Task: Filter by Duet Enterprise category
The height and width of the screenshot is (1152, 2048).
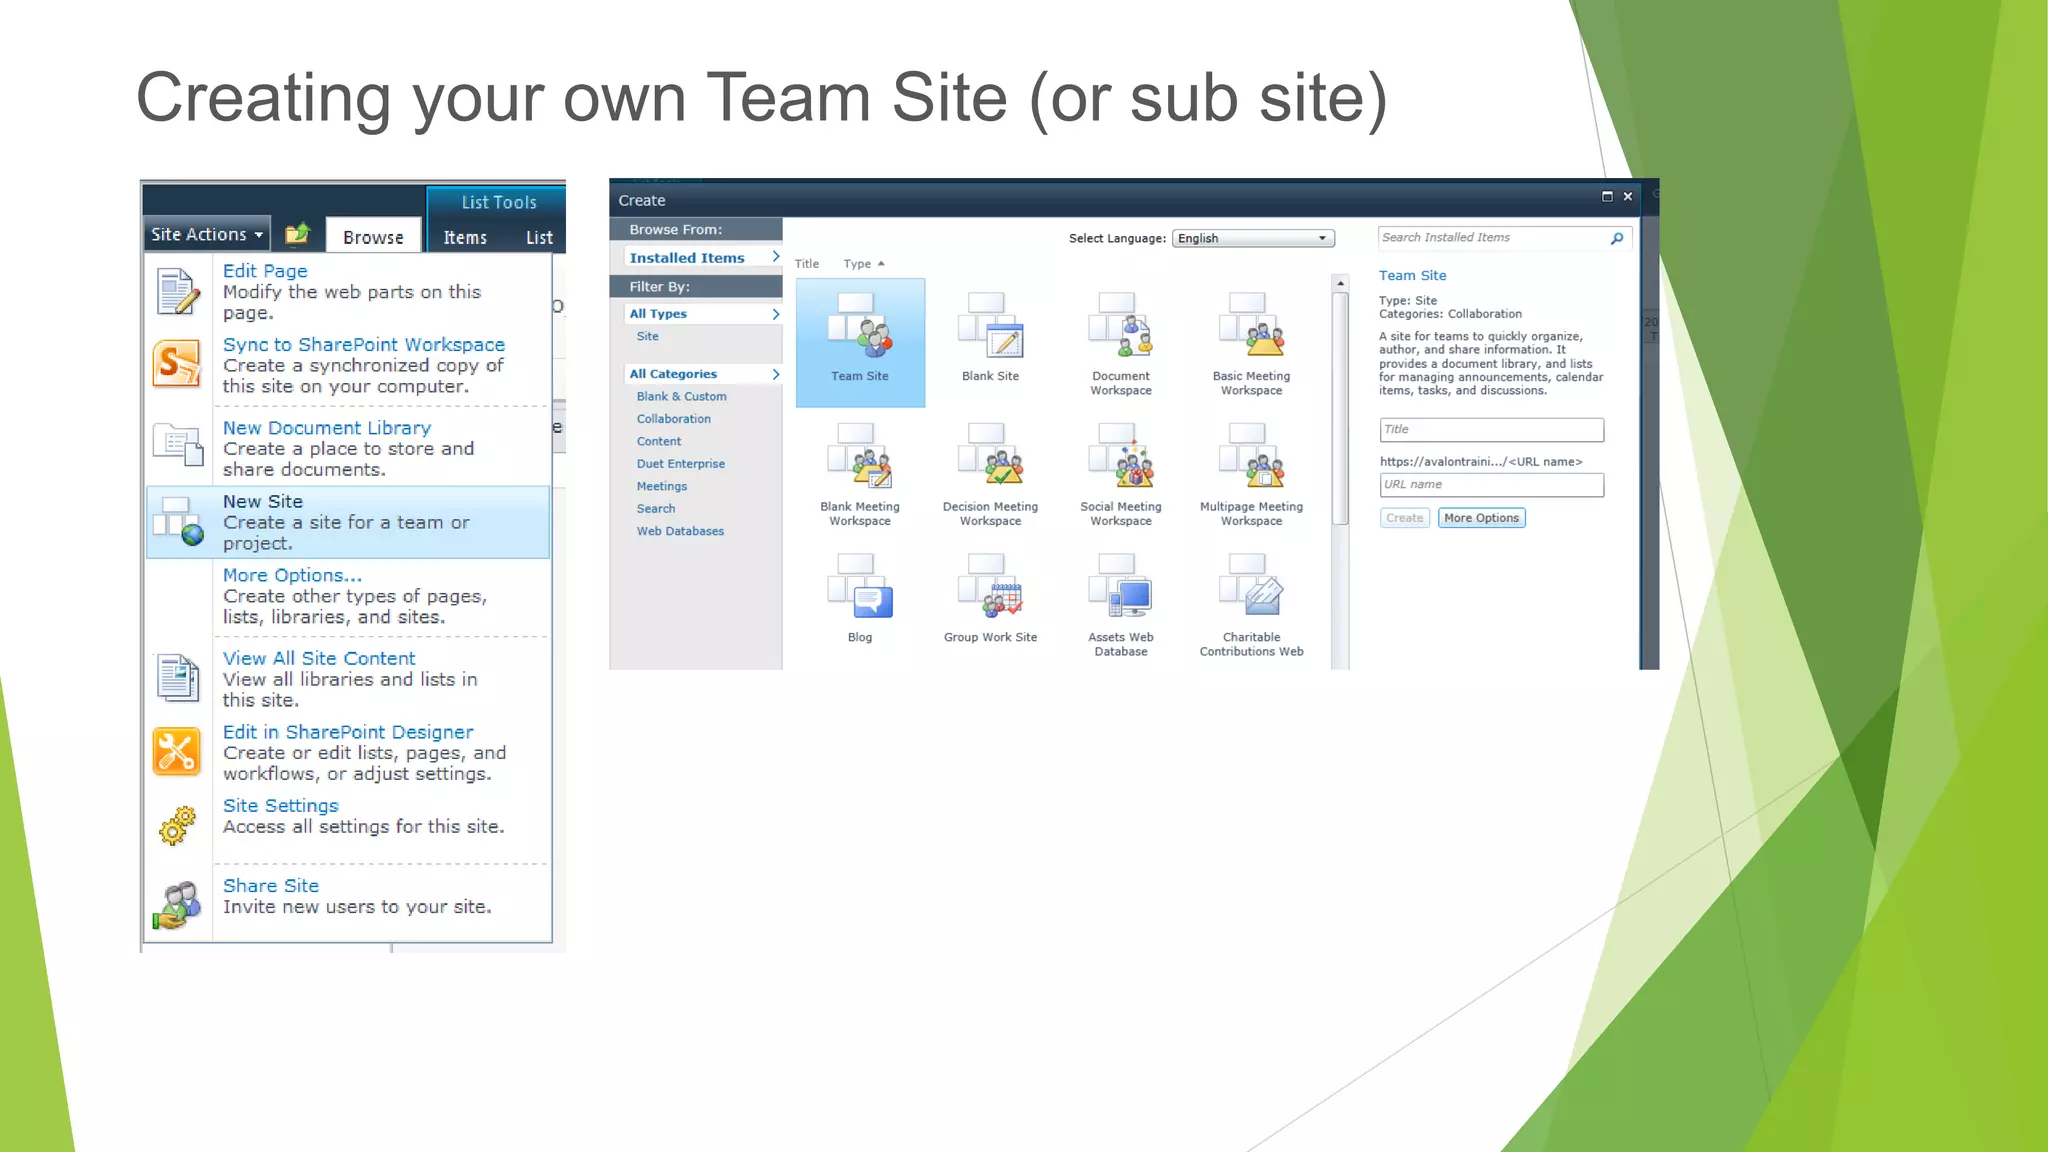Action: pyautogui.click(x=680, y=464)
